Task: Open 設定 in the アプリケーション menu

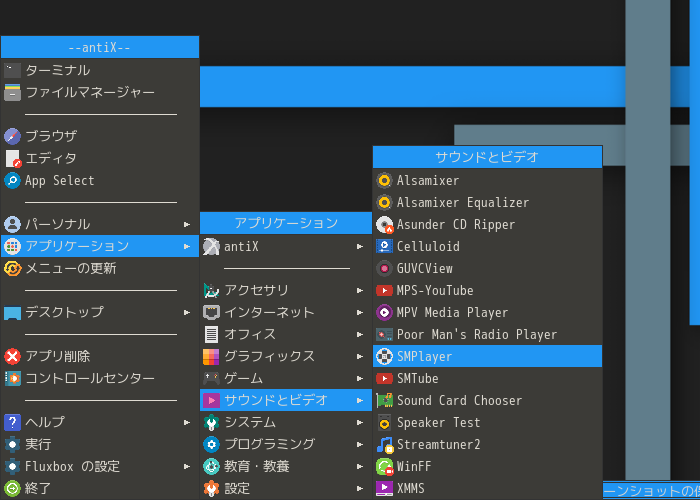Action: 286,488
